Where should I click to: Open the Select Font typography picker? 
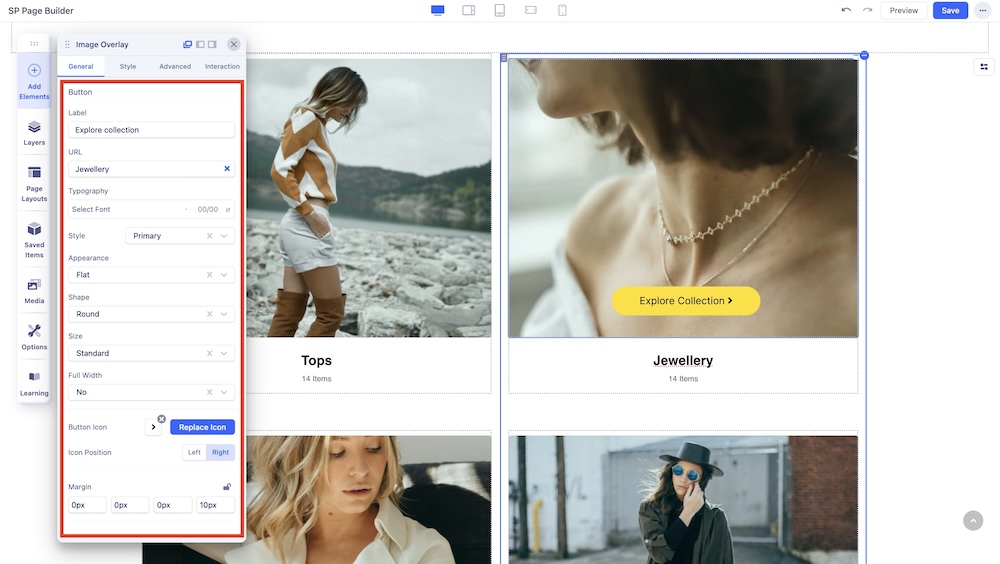151,209
